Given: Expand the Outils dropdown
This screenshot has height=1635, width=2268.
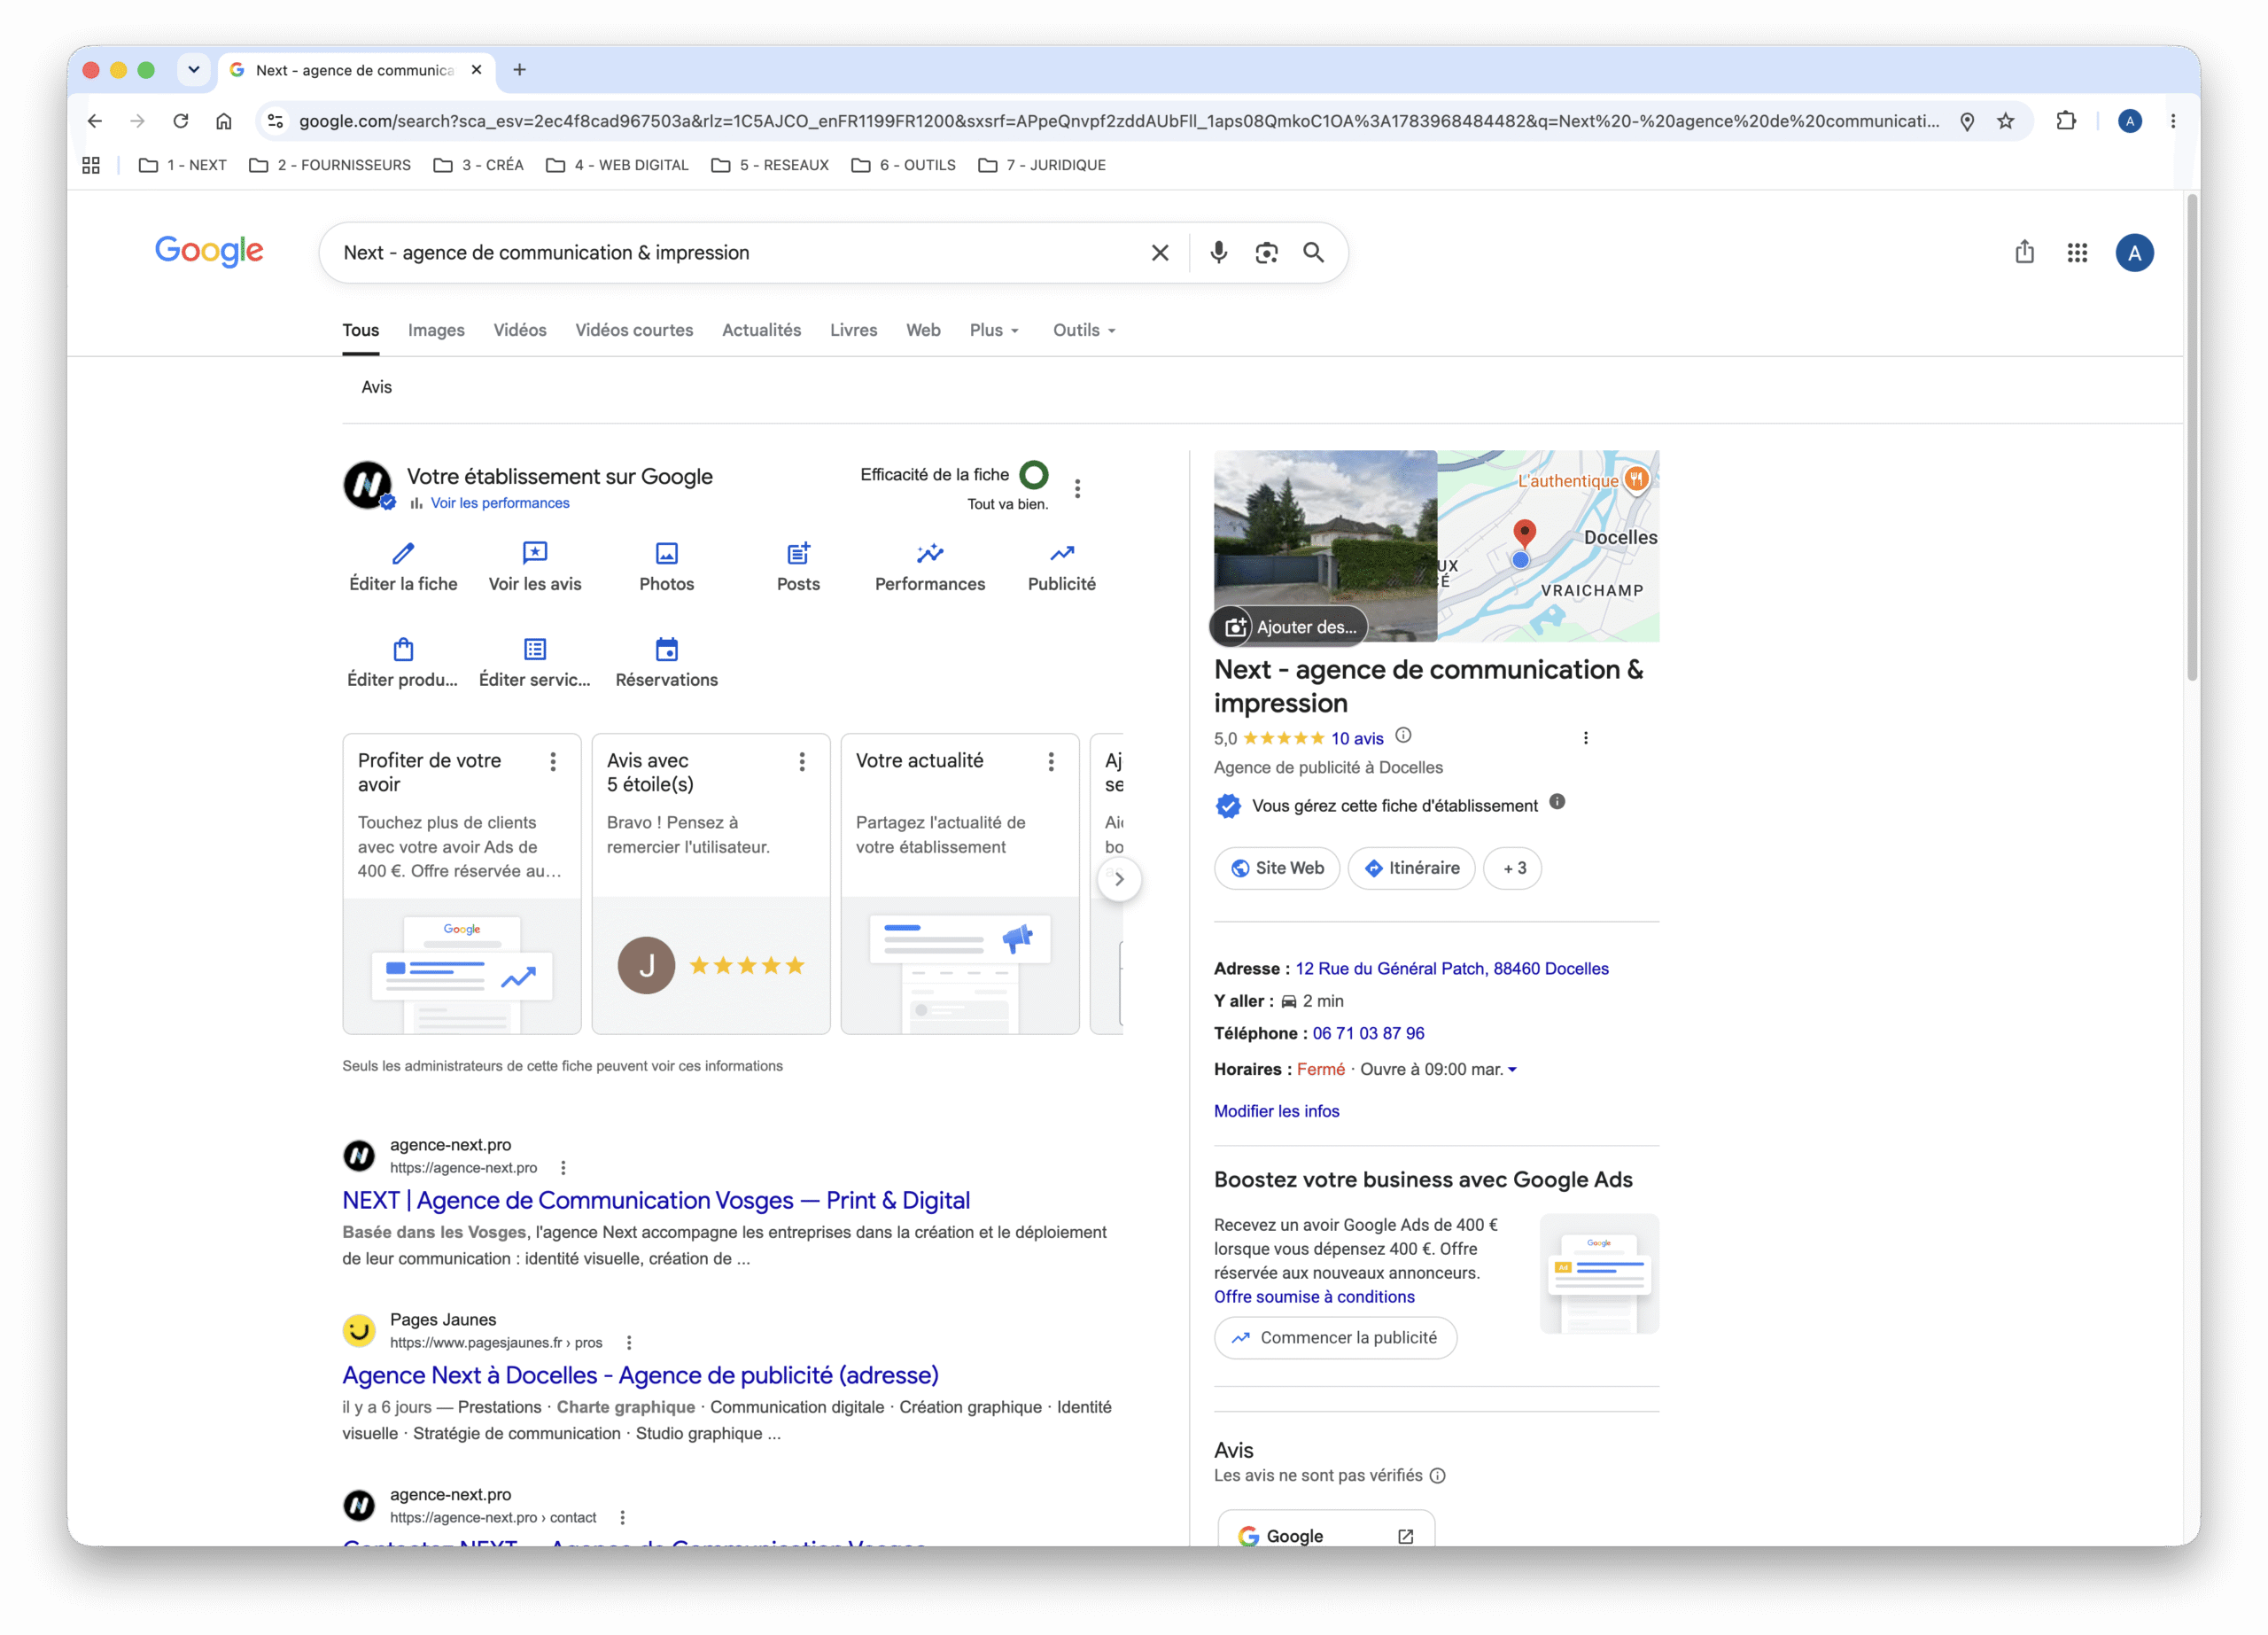Looking at the screenshot, I should (x=1084, y=330).
